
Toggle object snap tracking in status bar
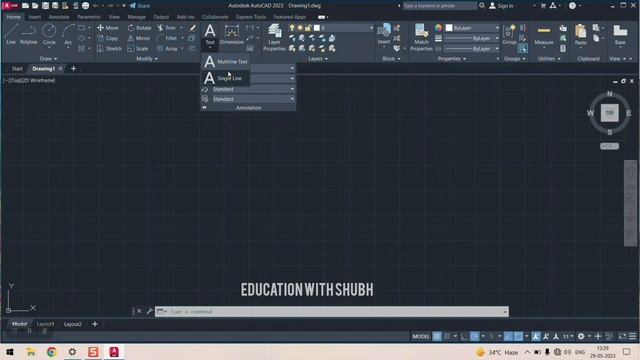point(508,336)
